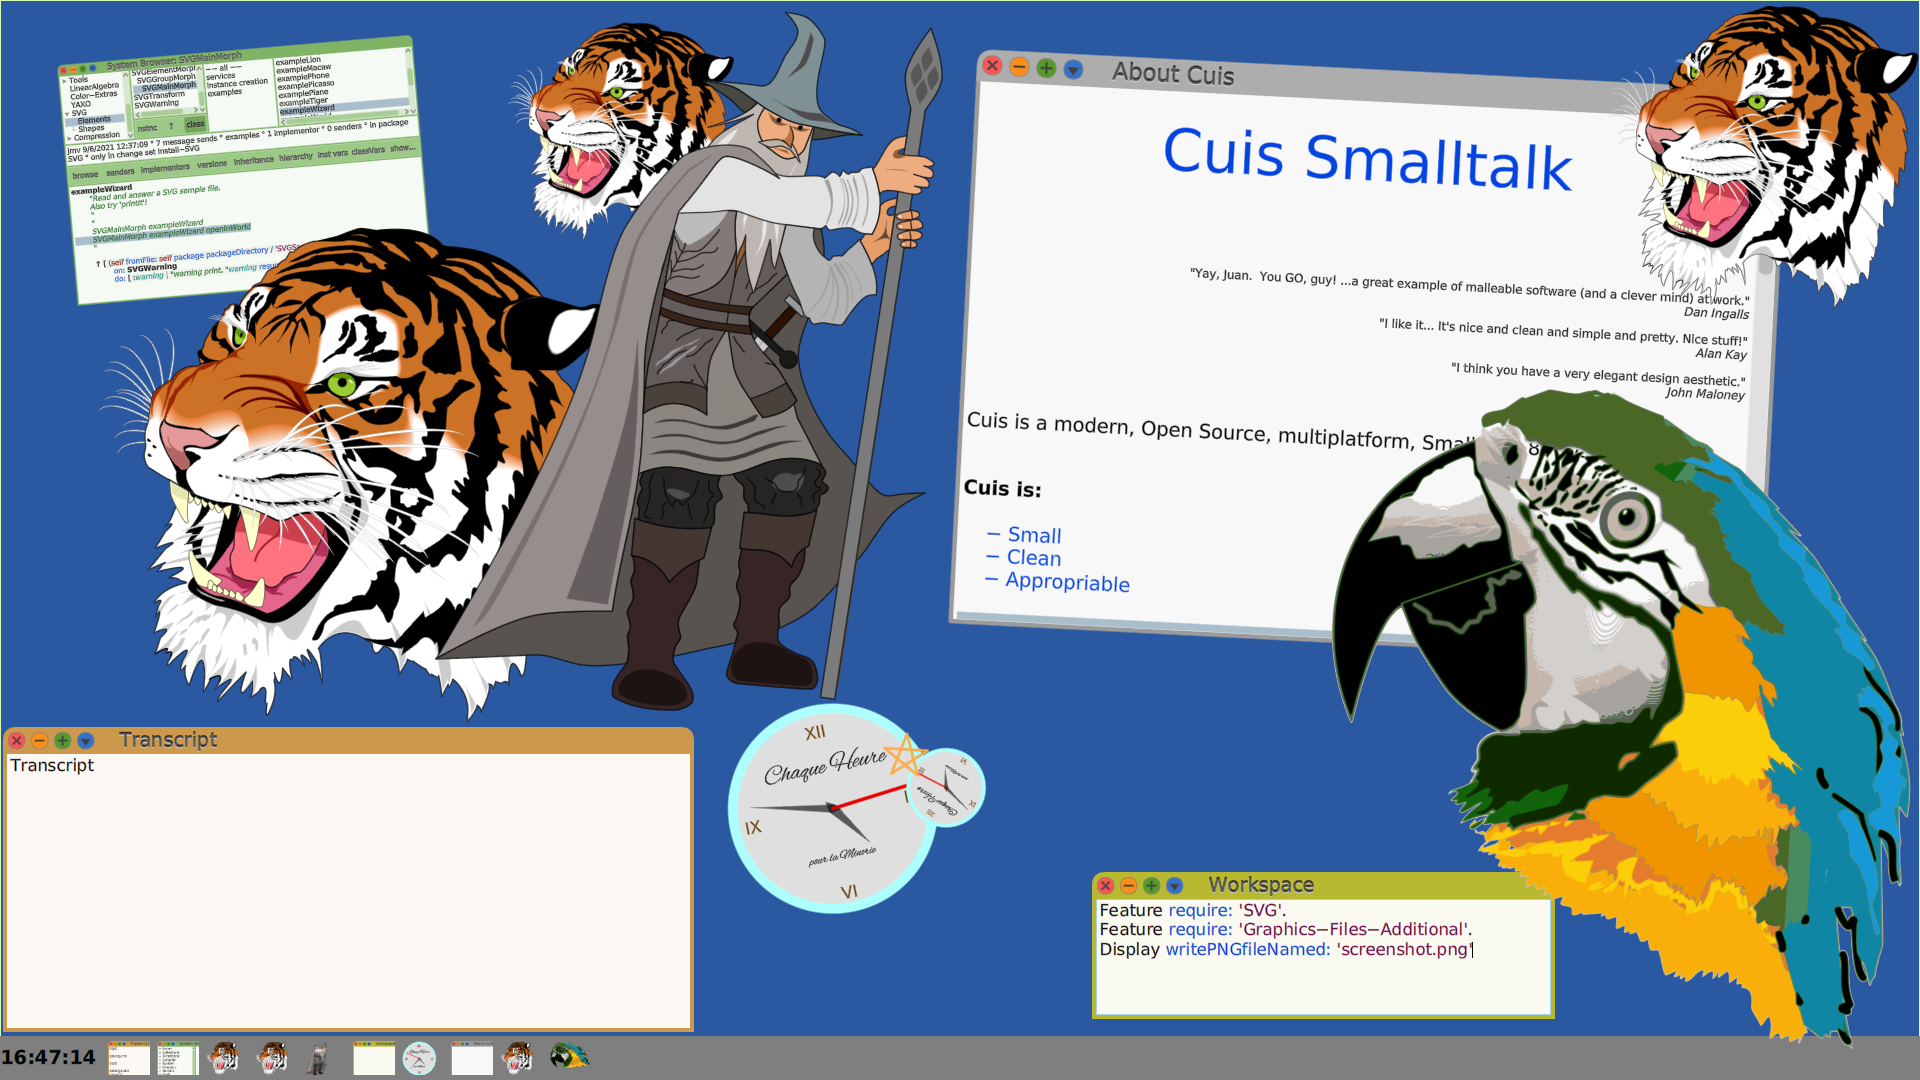1920x1080 pixels.
Task: Open the Transcript thumbnail in the taskbar
Action: tap(129, 1058)
